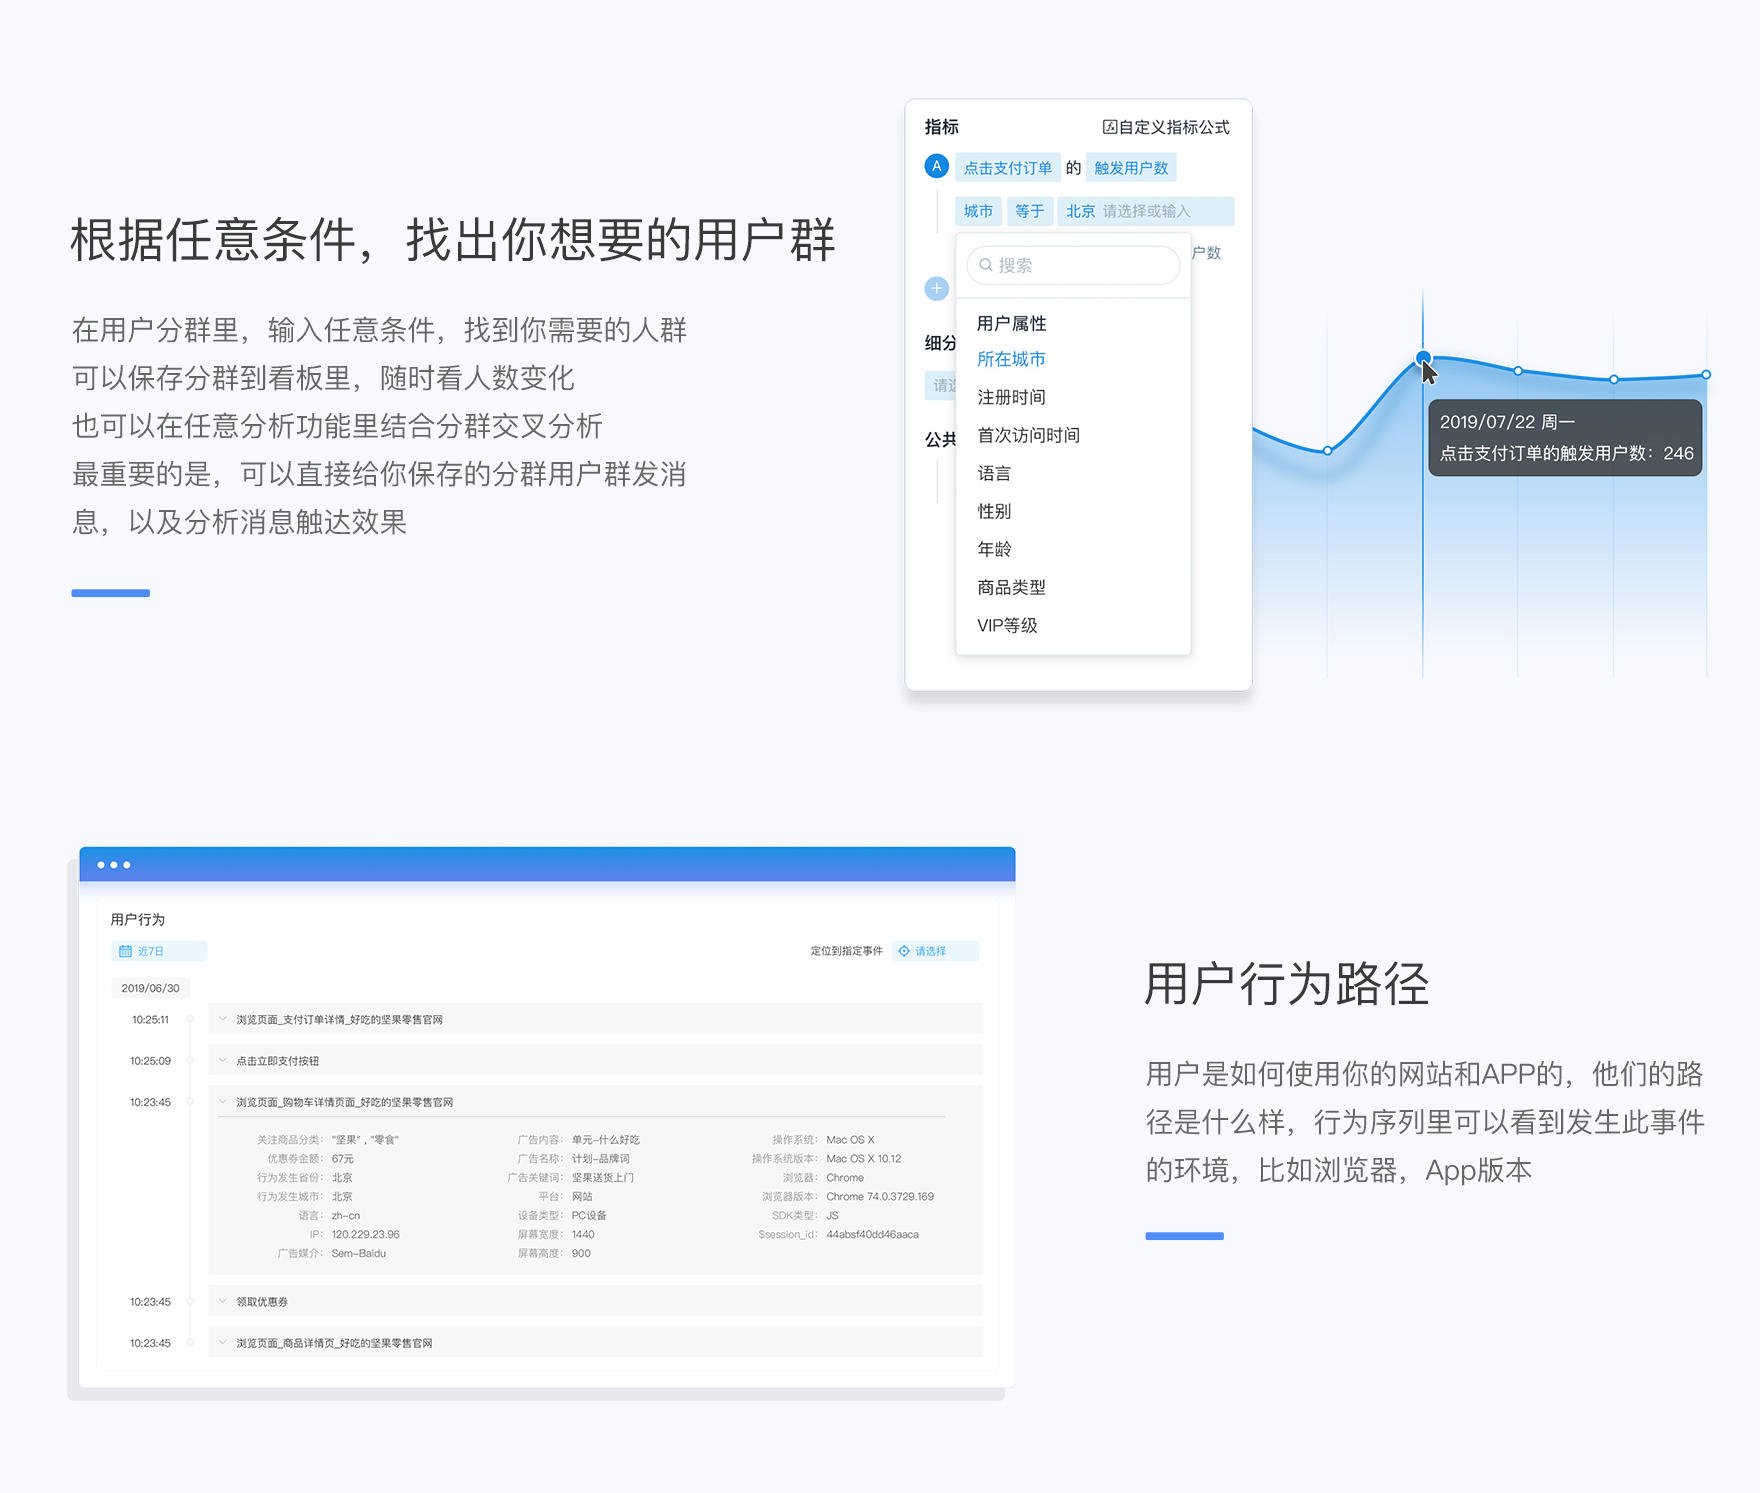
Task: Choose 首次访问时间 from the attribute list
Action: click(x=1028, y=435)
